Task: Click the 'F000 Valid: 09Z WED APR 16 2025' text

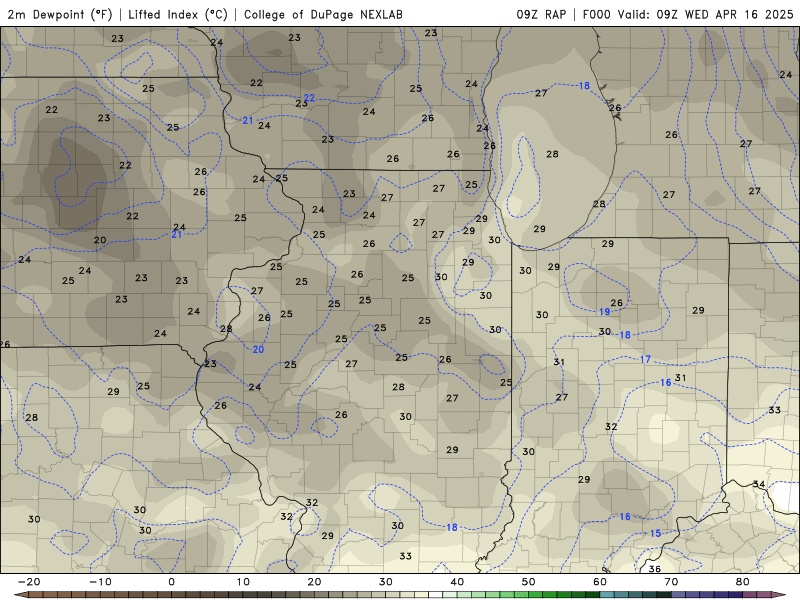Action: click(687, 14)
